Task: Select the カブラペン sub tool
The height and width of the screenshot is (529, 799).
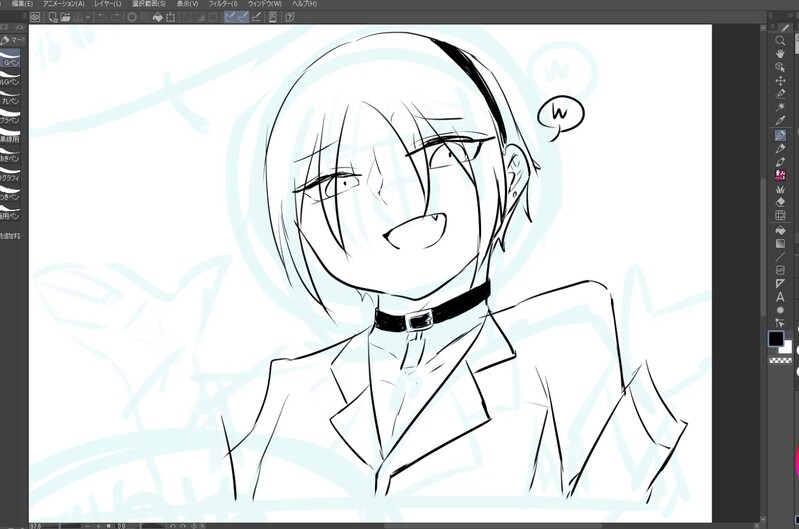Action: [10, 116]
